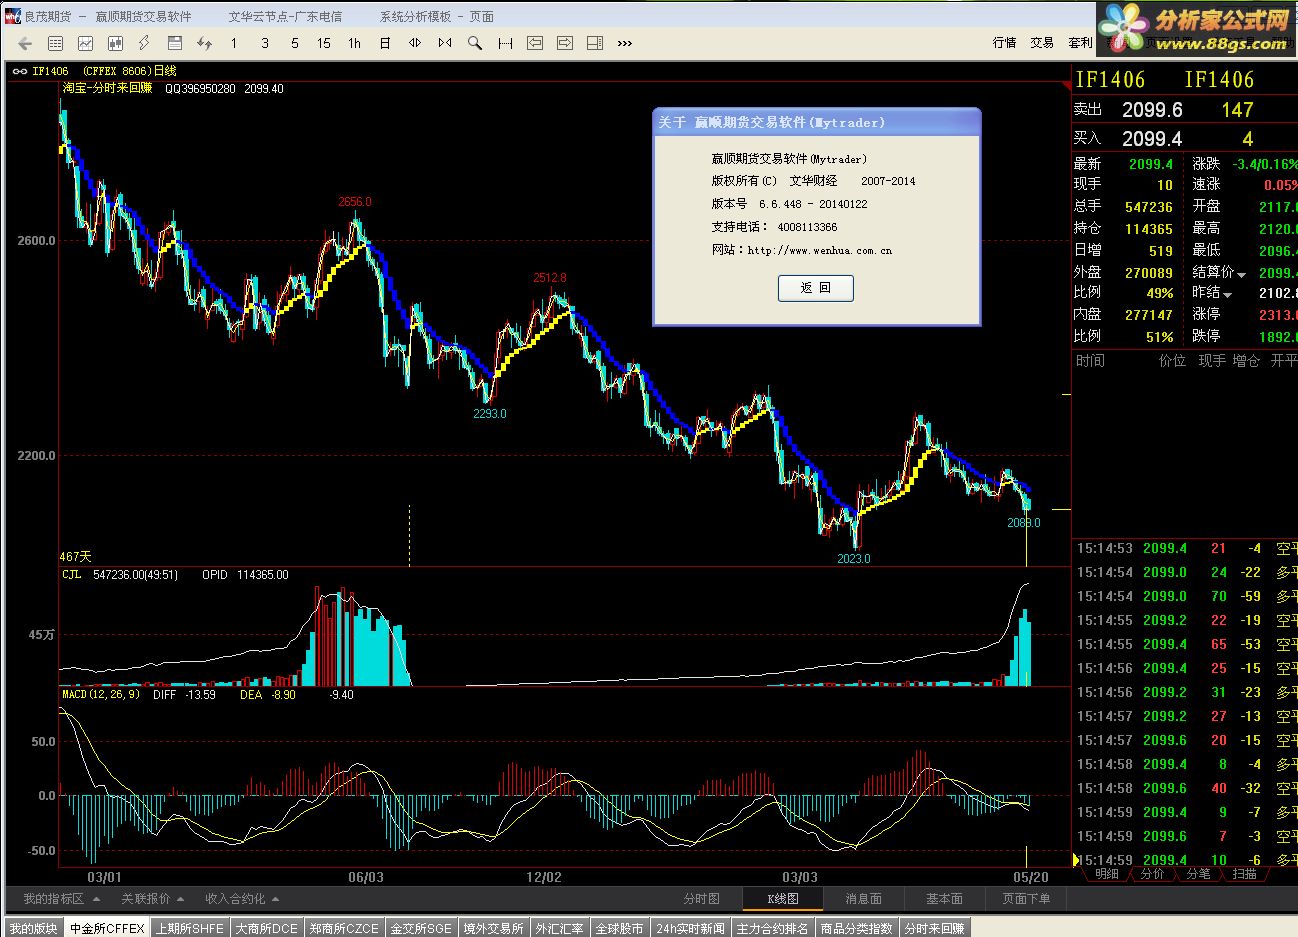1298x937 pixels.
Task: Click the expand chart horizontally icon
Action: point(415,43)
